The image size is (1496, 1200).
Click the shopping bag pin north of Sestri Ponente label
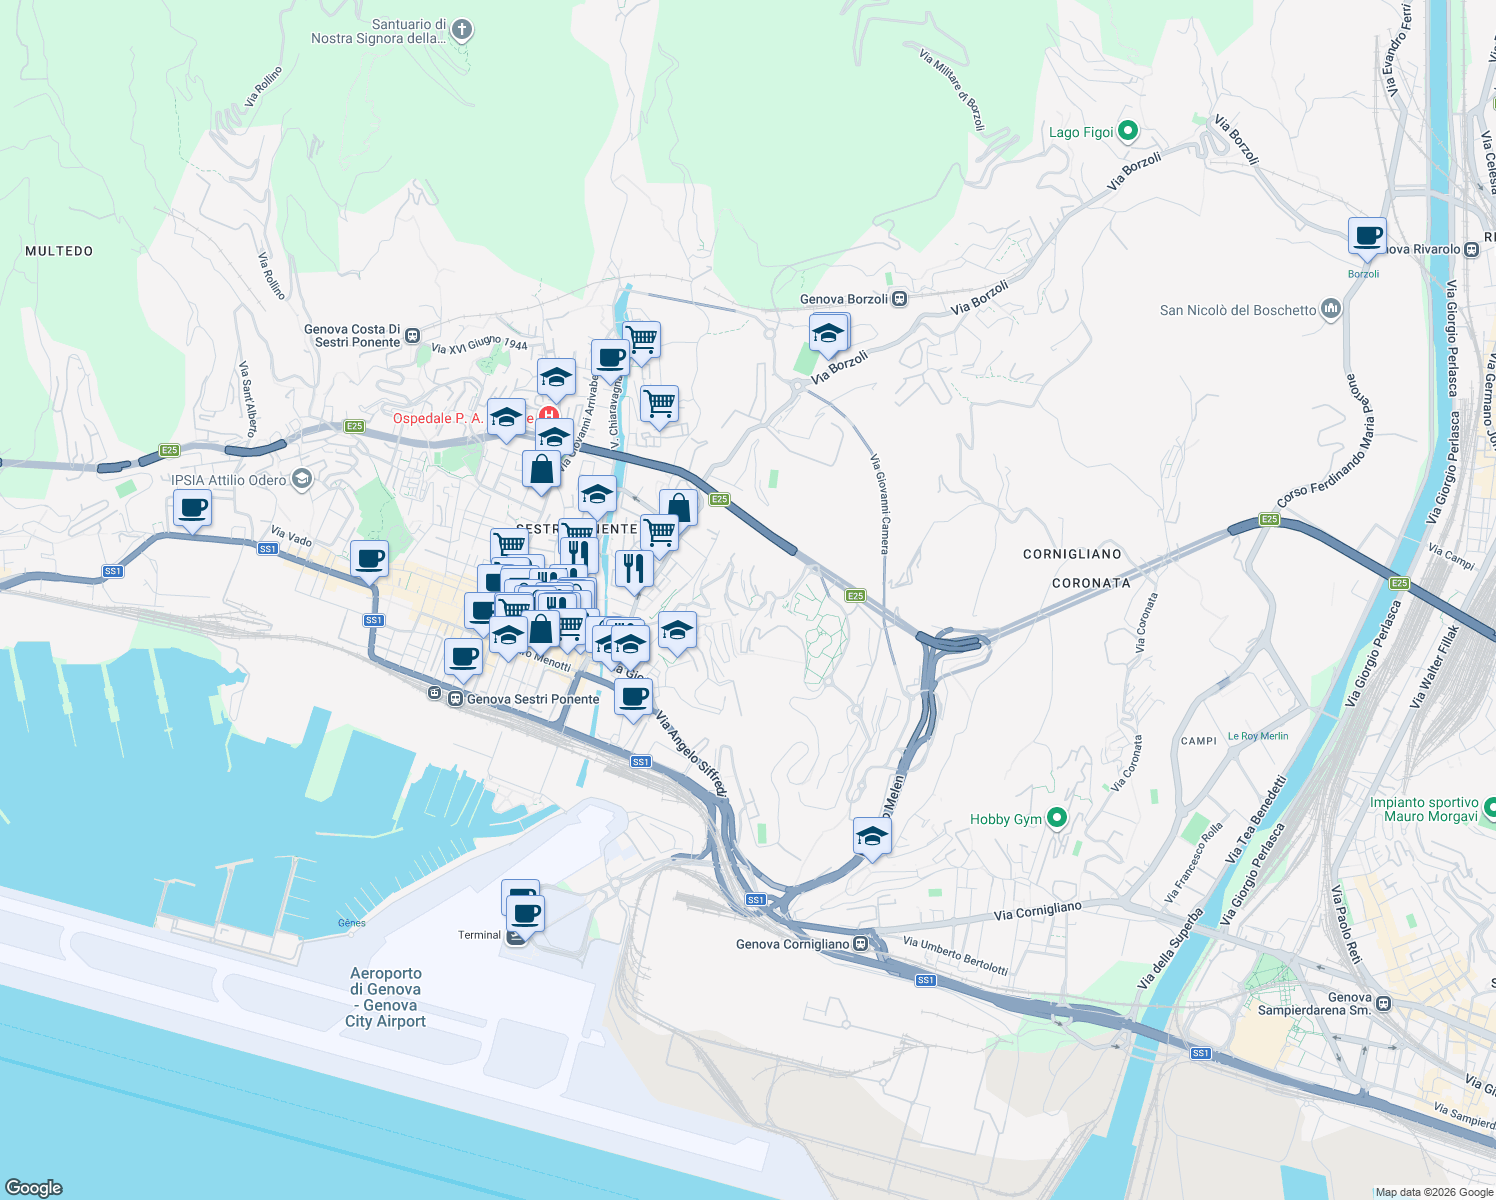pyautogui.click(x=541, y=468)
